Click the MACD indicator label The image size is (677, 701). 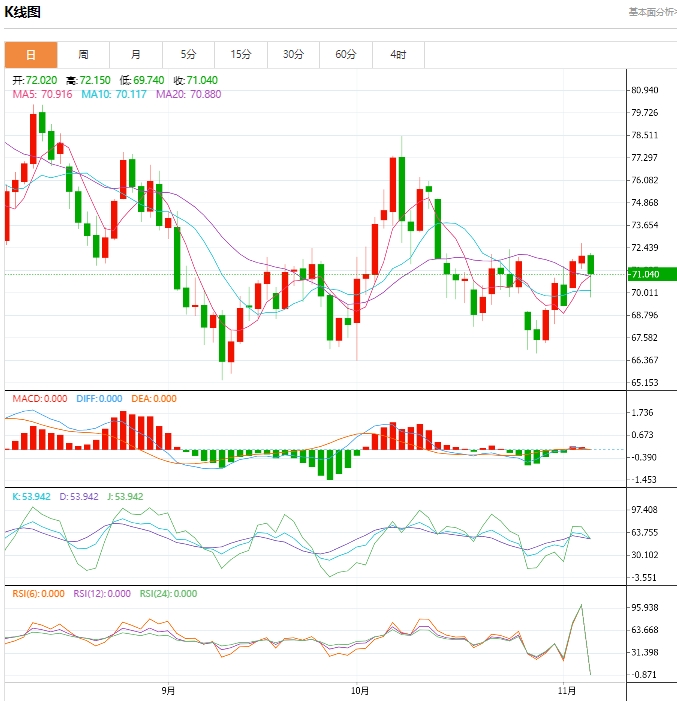tap(40, 399)
